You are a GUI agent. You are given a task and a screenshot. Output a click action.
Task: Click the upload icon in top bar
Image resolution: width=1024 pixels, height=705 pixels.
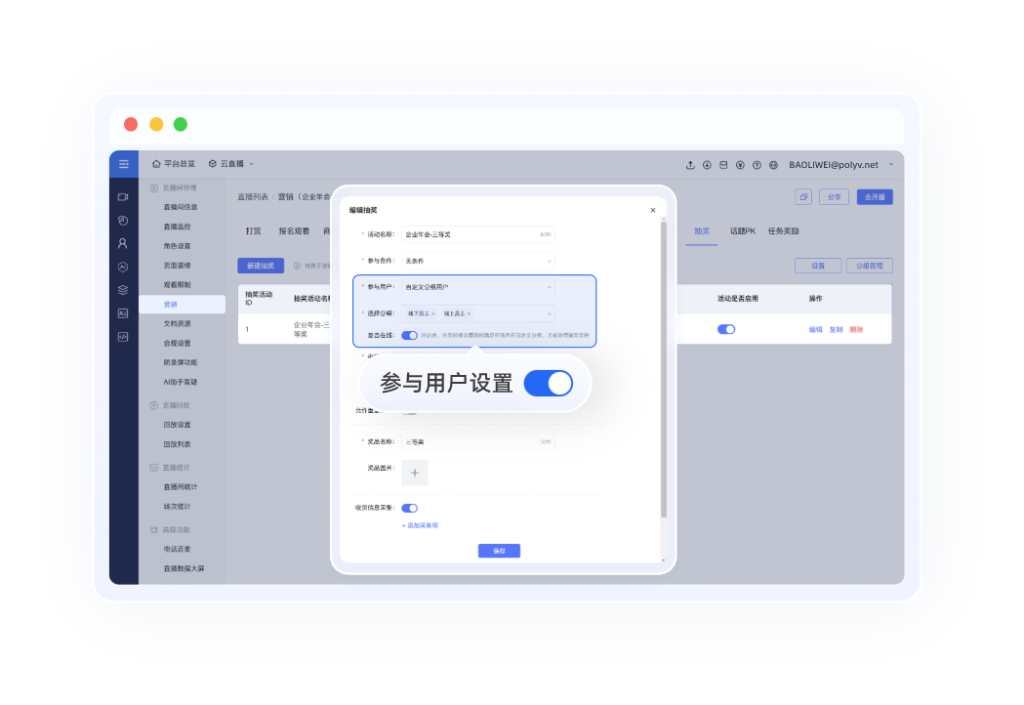pos(690,165)
